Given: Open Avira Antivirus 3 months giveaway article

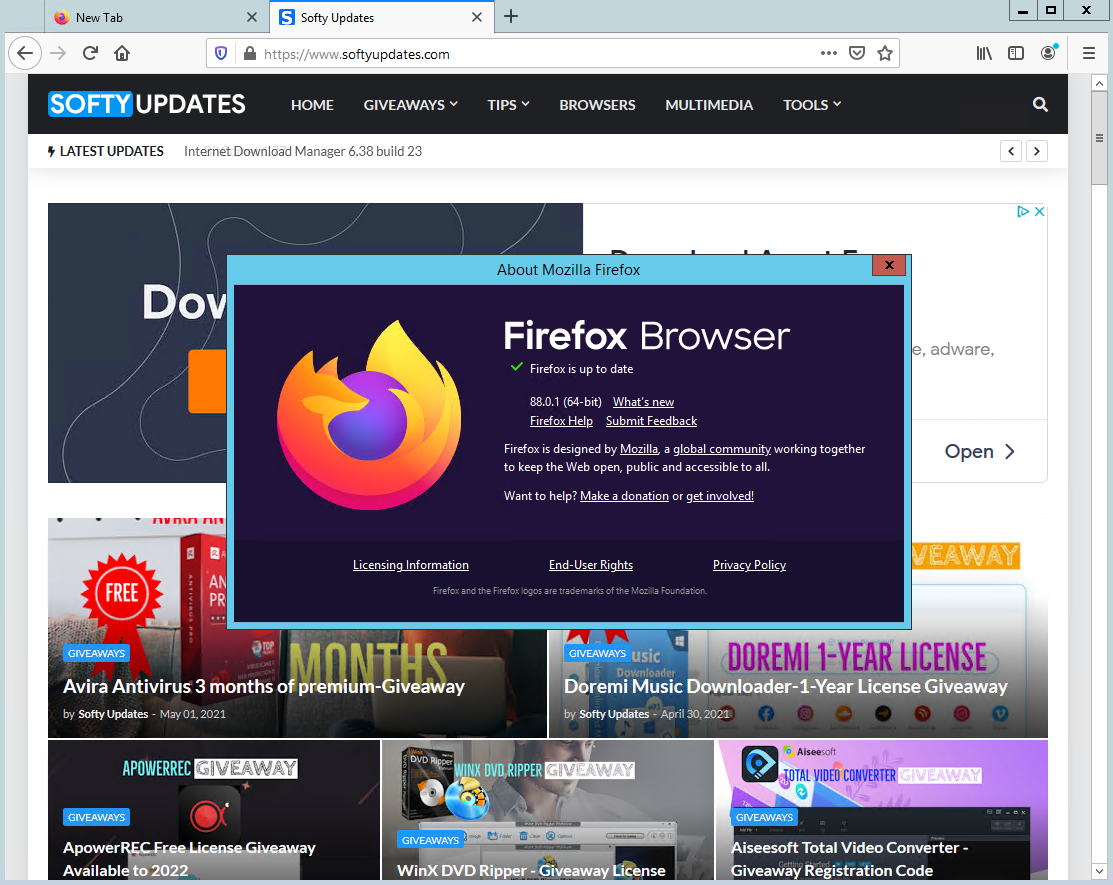Looking at the screenshot, I should click(263, 686).
